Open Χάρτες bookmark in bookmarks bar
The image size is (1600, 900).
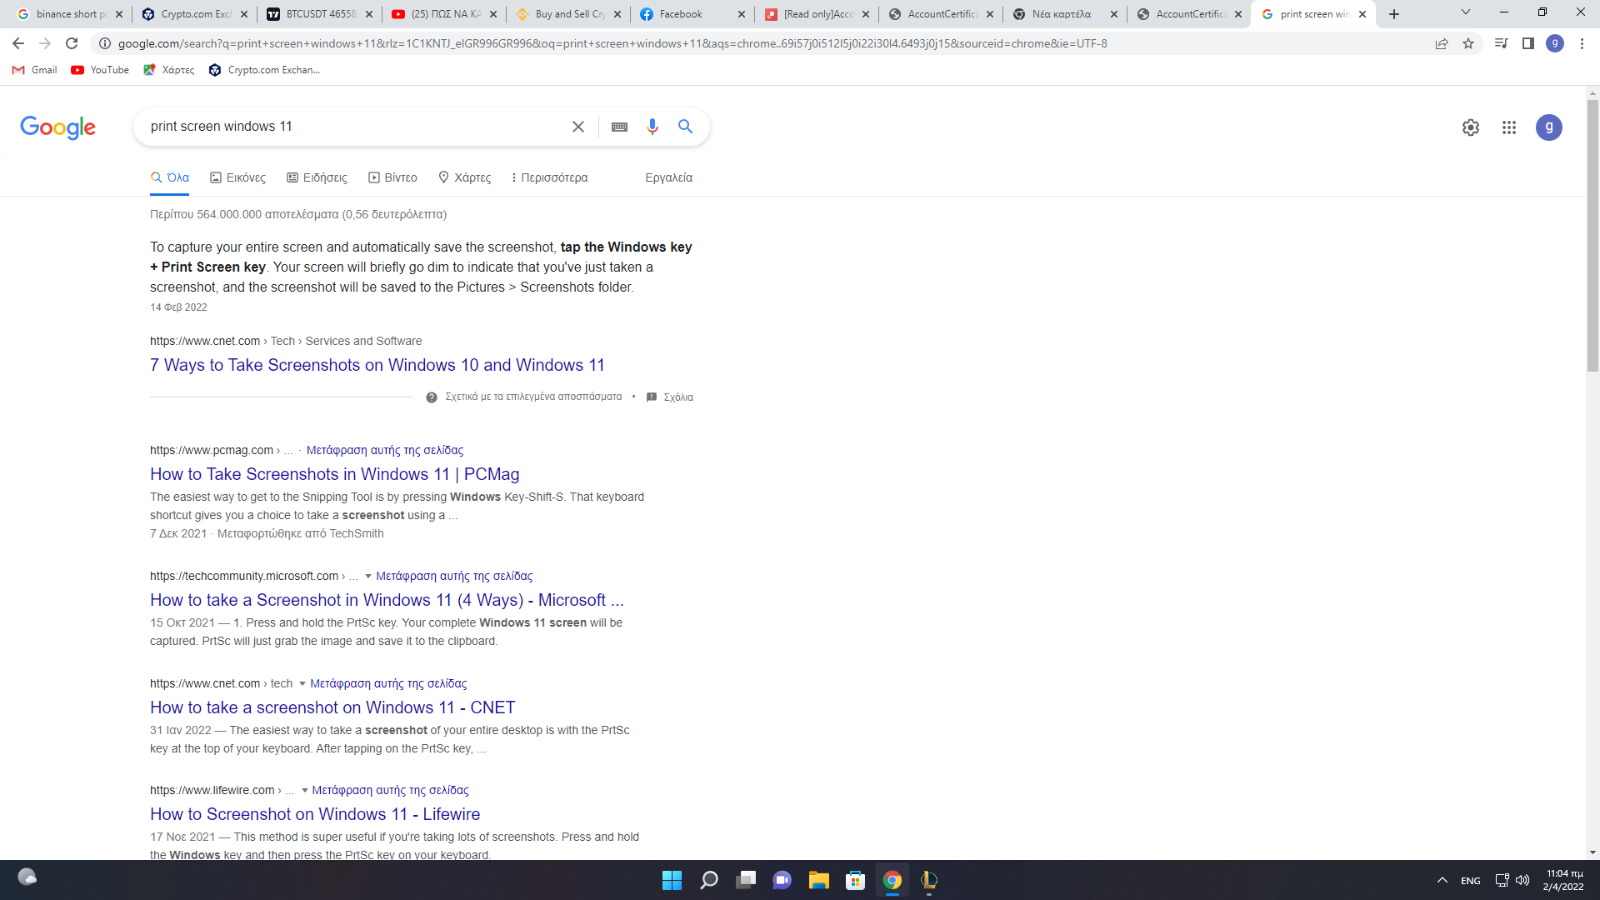[169, 70]
